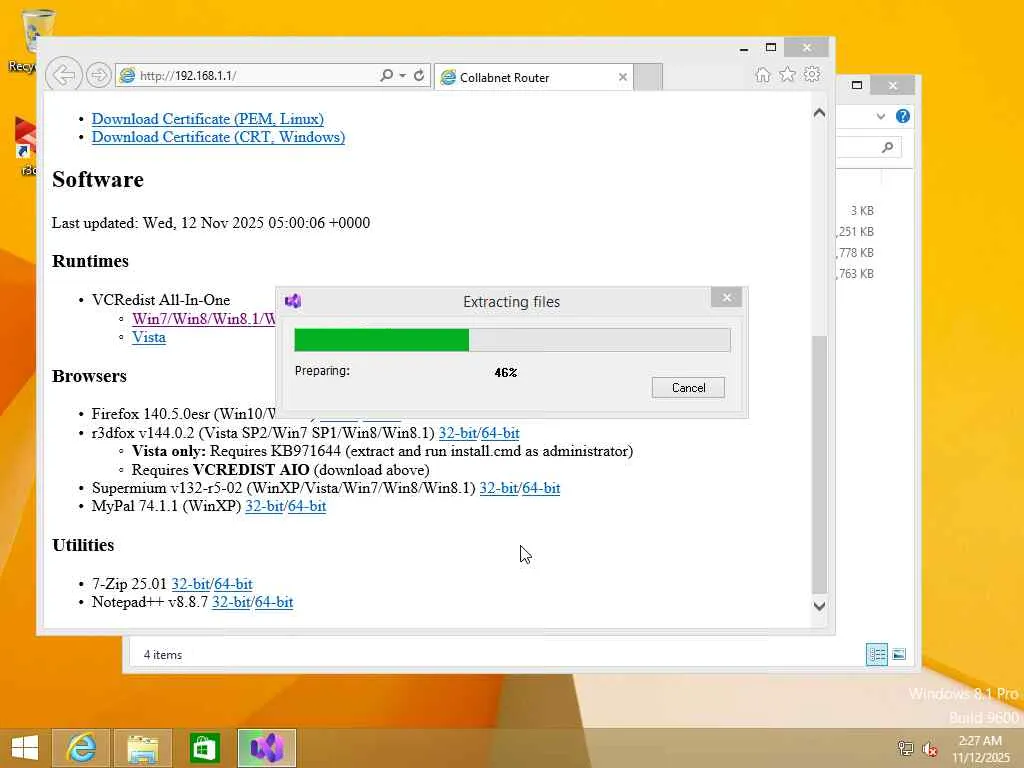1024x768 pixels.
Task: Download 7-Zip 25.01 64-bit
Action: pyautogui.click(x=233, y=584)
